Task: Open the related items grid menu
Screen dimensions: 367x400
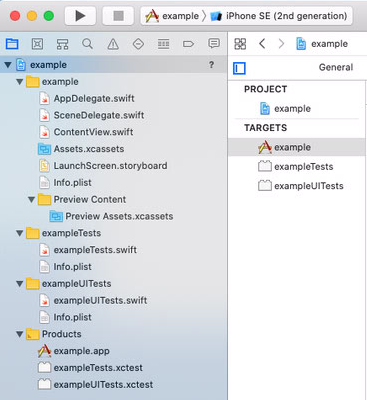Action: click(x=240, y=44)
